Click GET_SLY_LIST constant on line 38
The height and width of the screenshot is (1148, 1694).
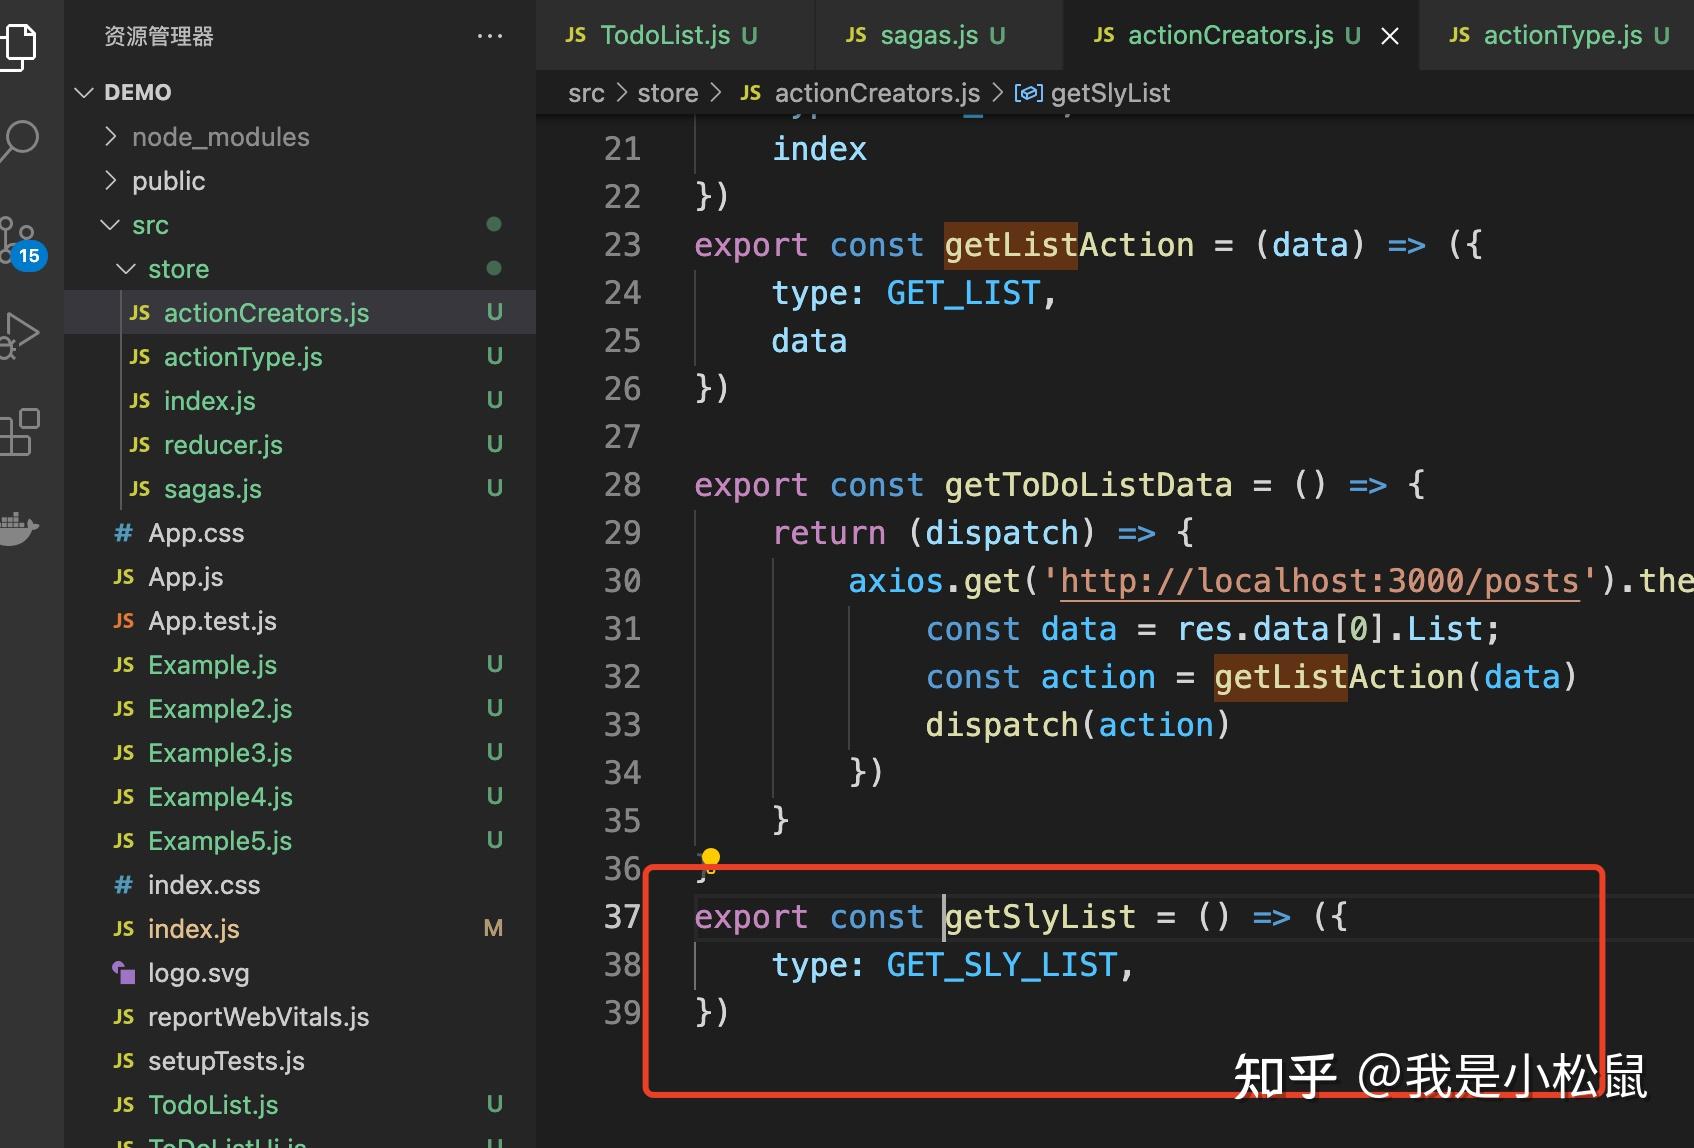(x=1002, y=965)
